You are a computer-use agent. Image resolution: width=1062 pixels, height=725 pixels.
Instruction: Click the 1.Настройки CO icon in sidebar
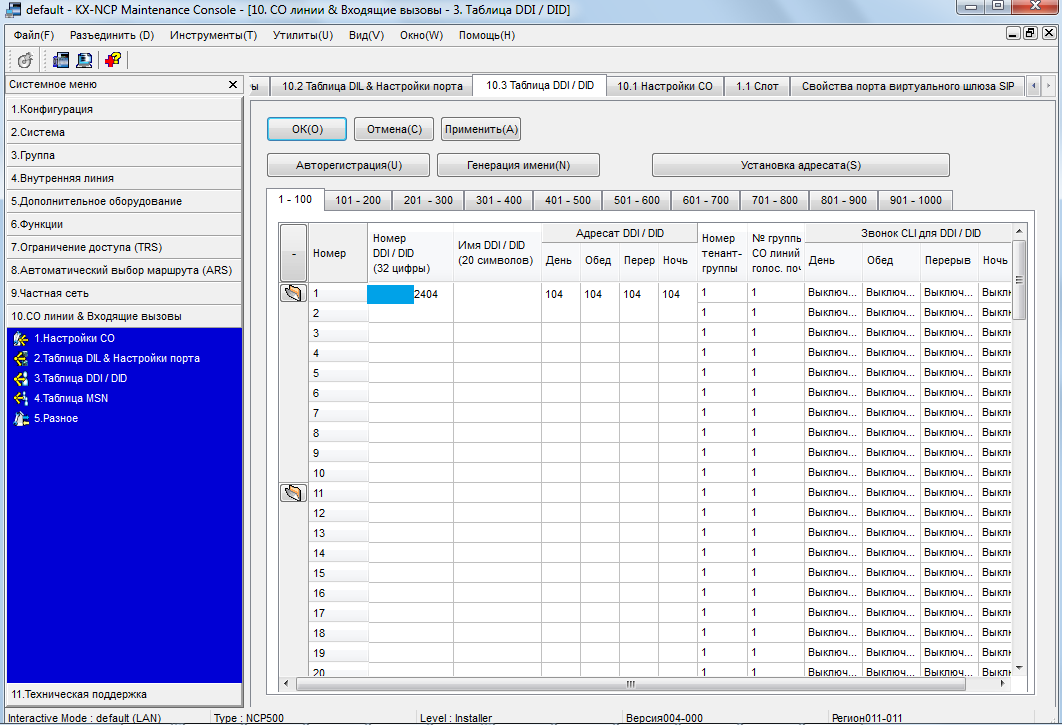click(x=20, y=339)
